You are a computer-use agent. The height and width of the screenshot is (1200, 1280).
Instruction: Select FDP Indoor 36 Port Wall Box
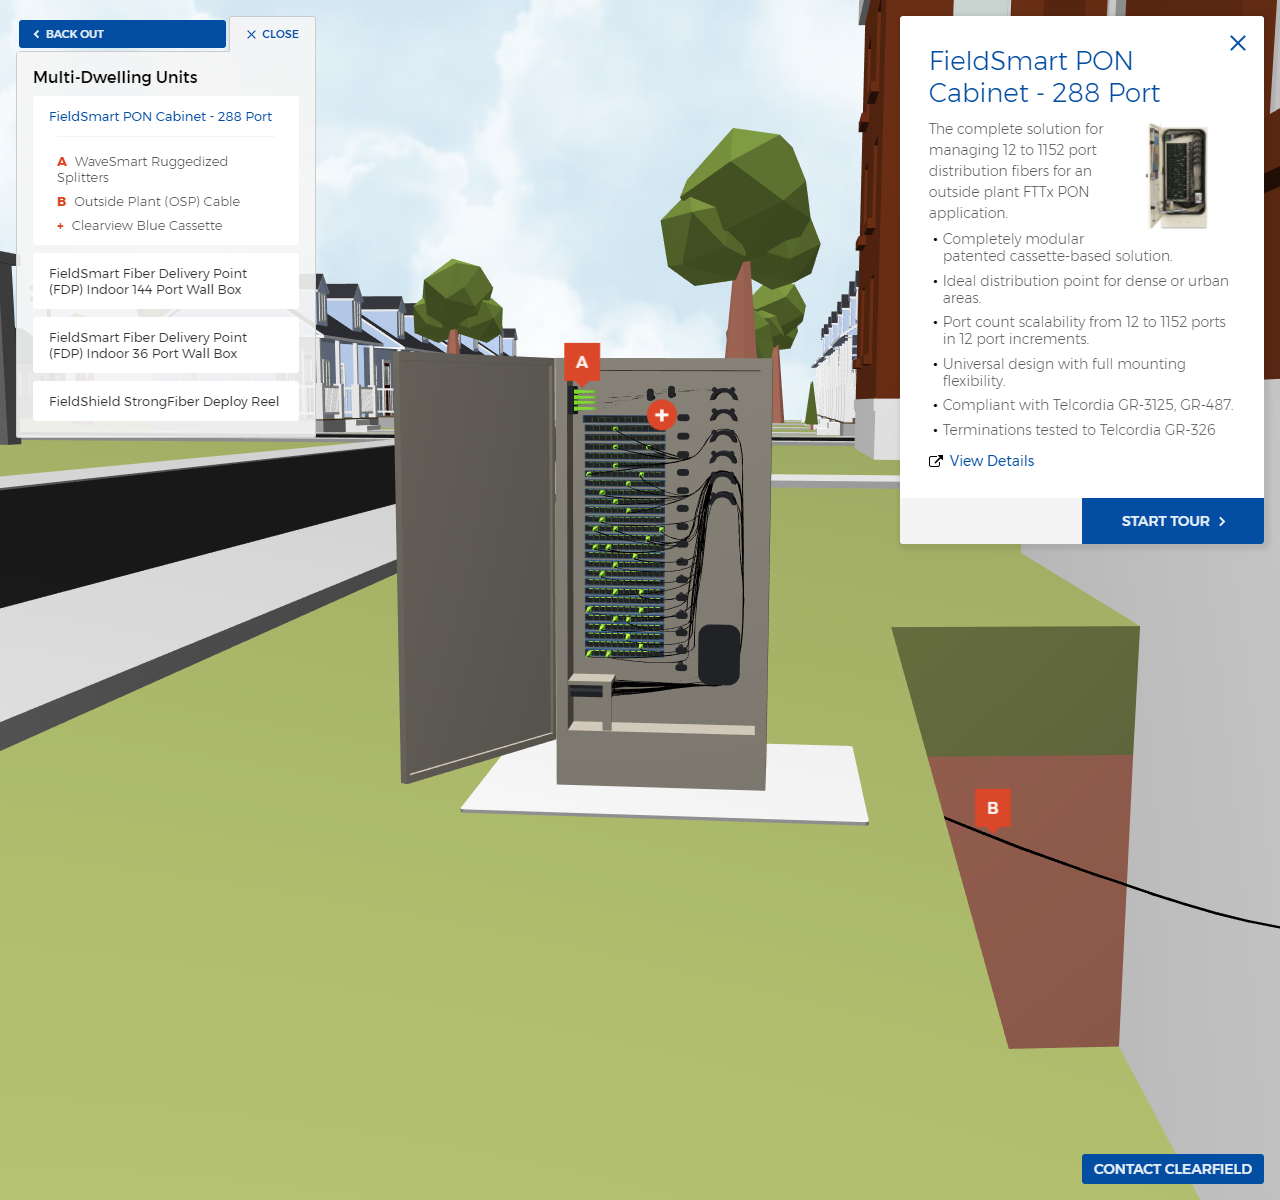click(x=166, y=345)
